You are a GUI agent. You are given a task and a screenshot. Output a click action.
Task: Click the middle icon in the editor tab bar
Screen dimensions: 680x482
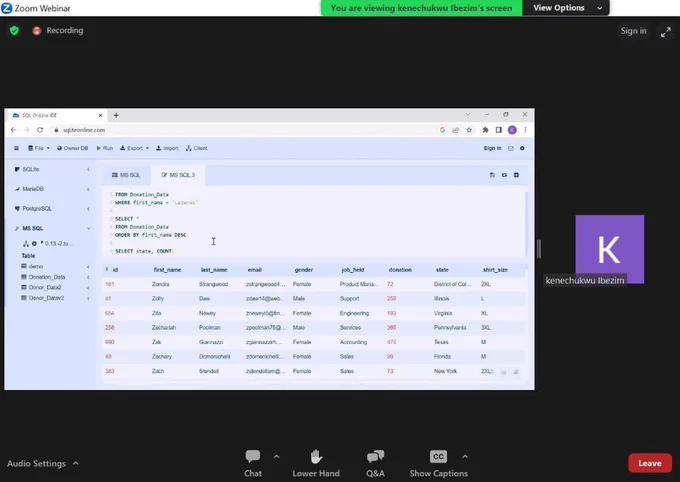(x=504, y=175)
